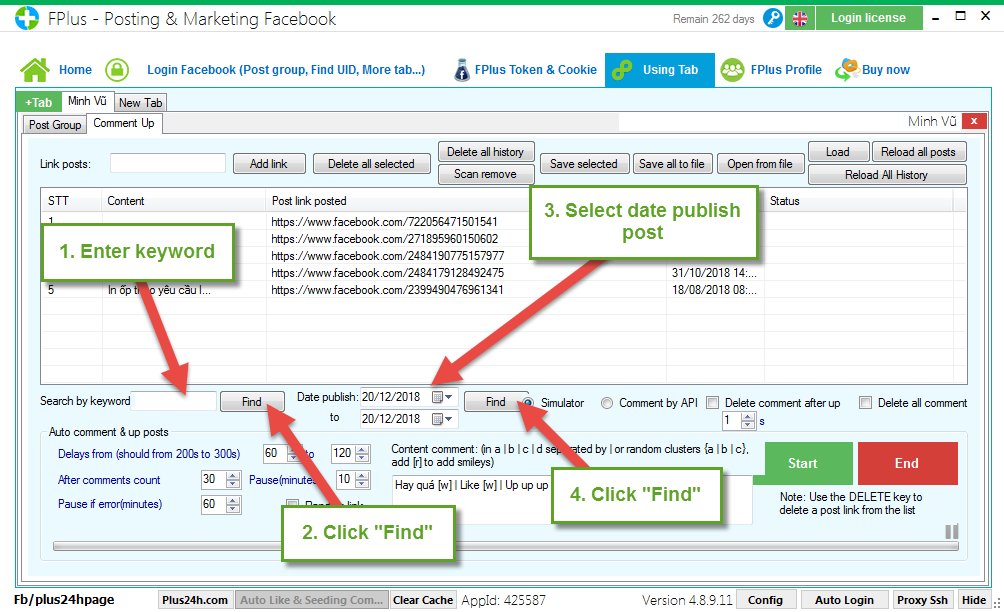Click Reload All History
Viewport: 1004px width, 612px height.
(887, 175)
